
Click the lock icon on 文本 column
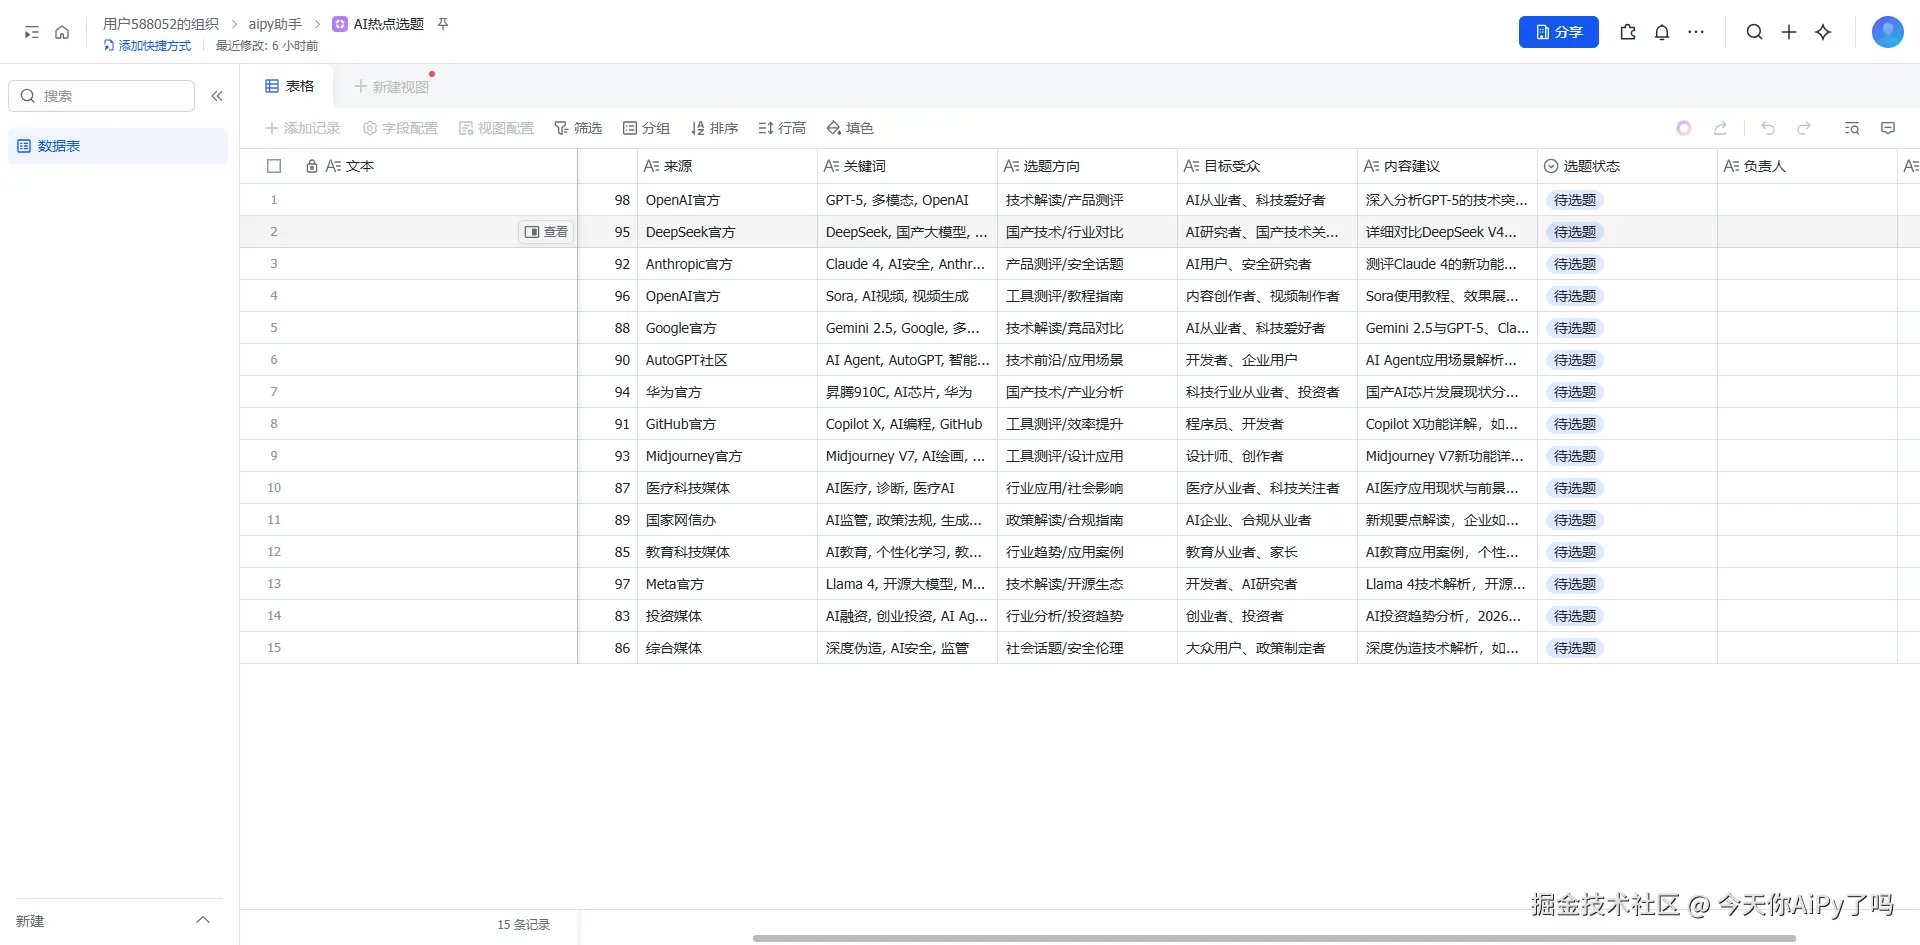click(x=312, y=166)
